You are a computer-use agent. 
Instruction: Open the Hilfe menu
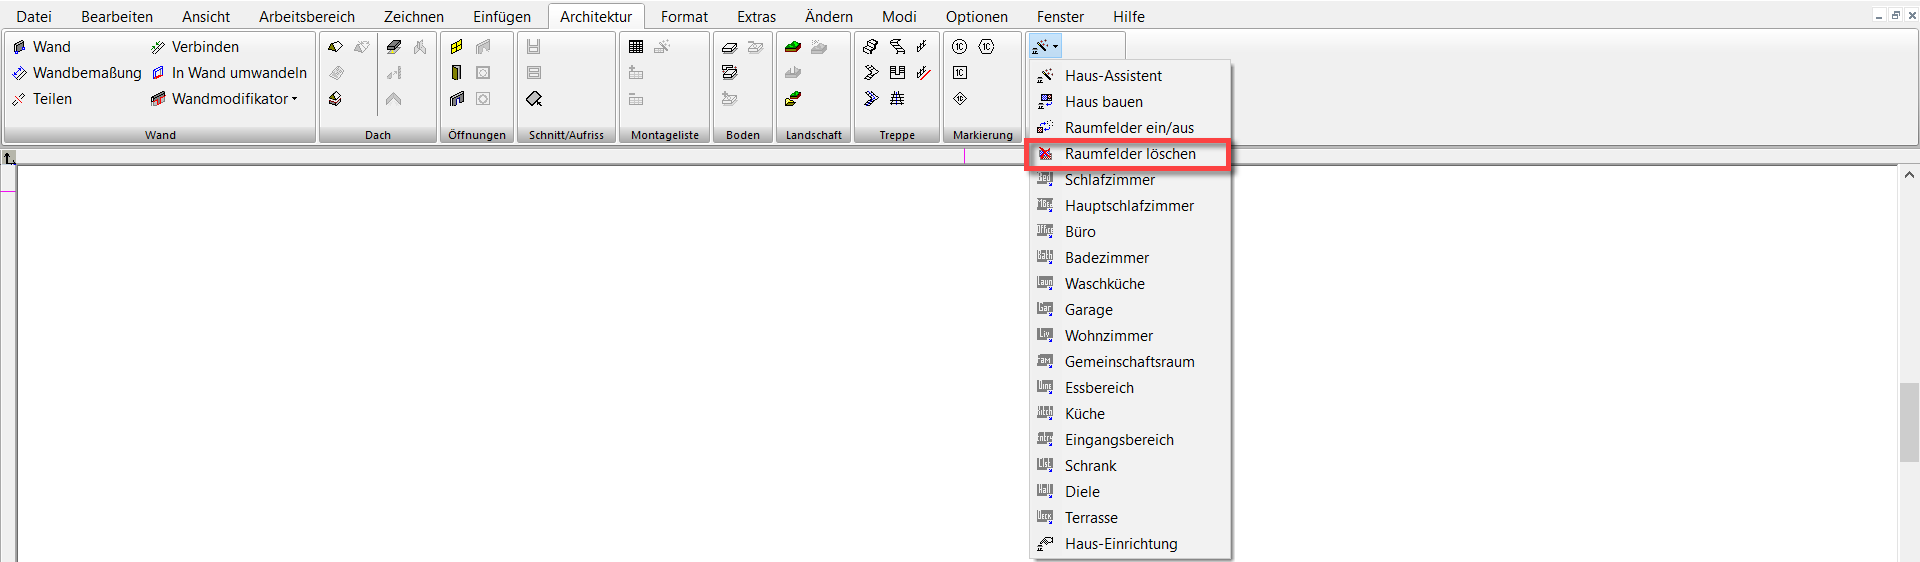click(1129, 17)
